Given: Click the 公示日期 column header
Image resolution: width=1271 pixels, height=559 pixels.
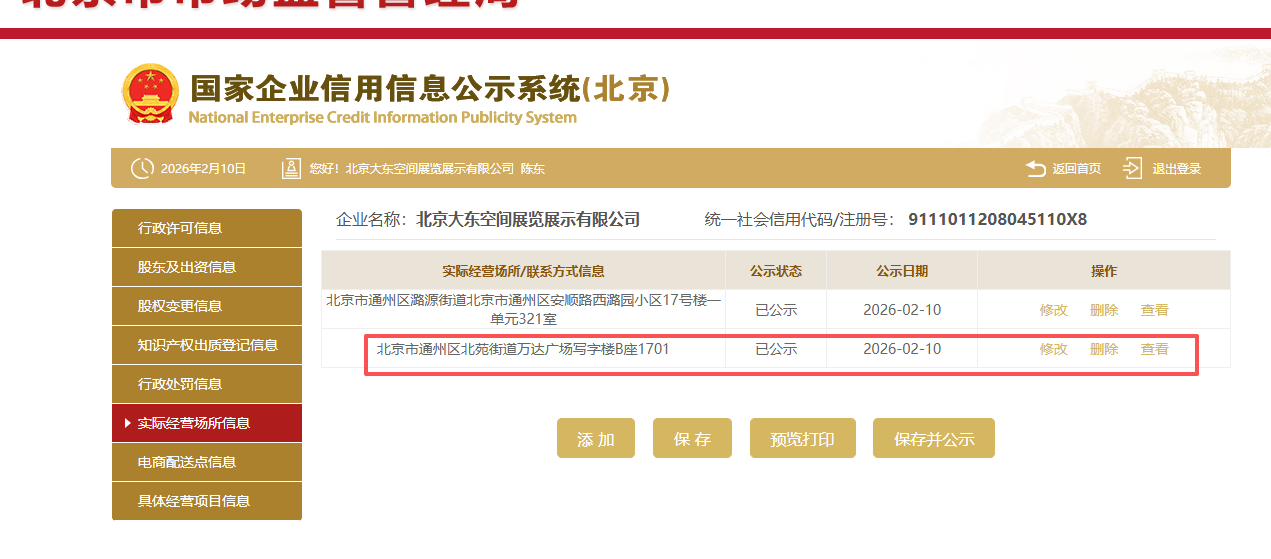Looking at the screenshot, I should tap(902, 271).
